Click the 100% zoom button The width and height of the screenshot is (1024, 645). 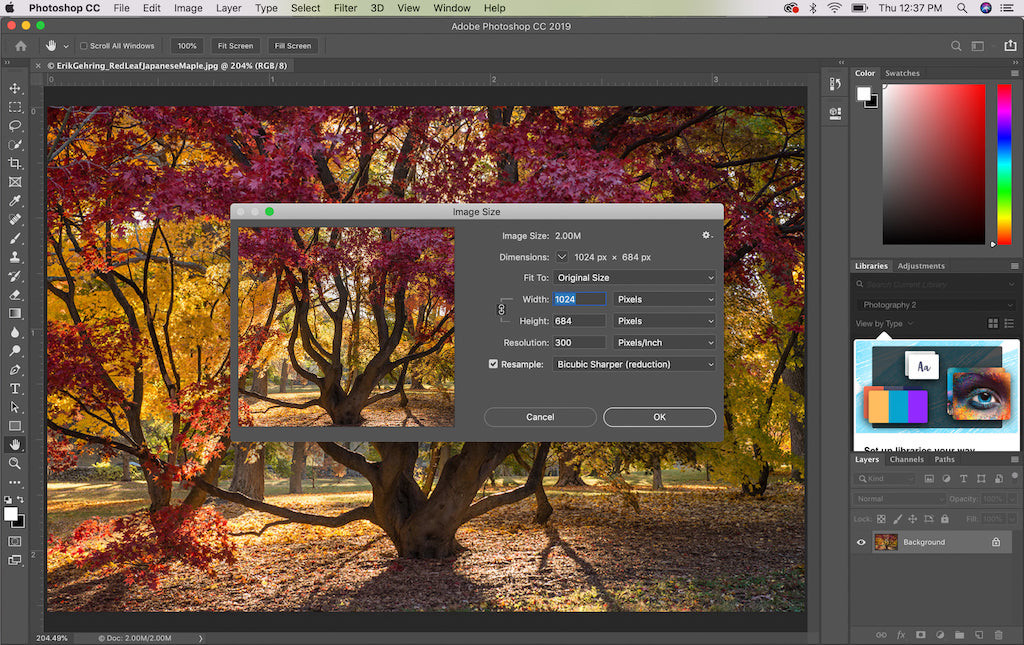[187, 46]
